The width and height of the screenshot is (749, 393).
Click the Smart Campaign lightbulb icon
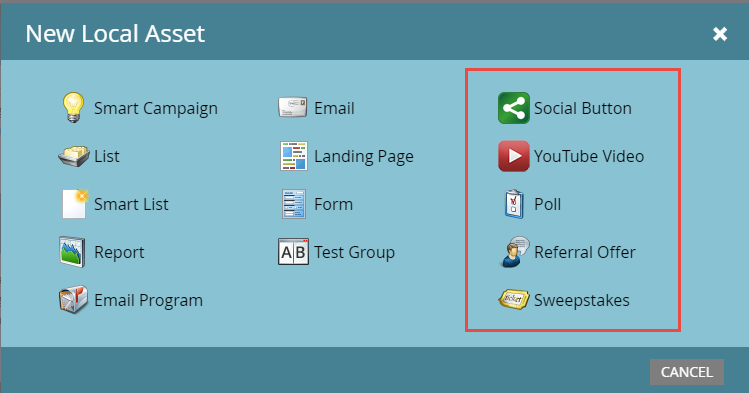pyautogui.click(x=74, y=108)
